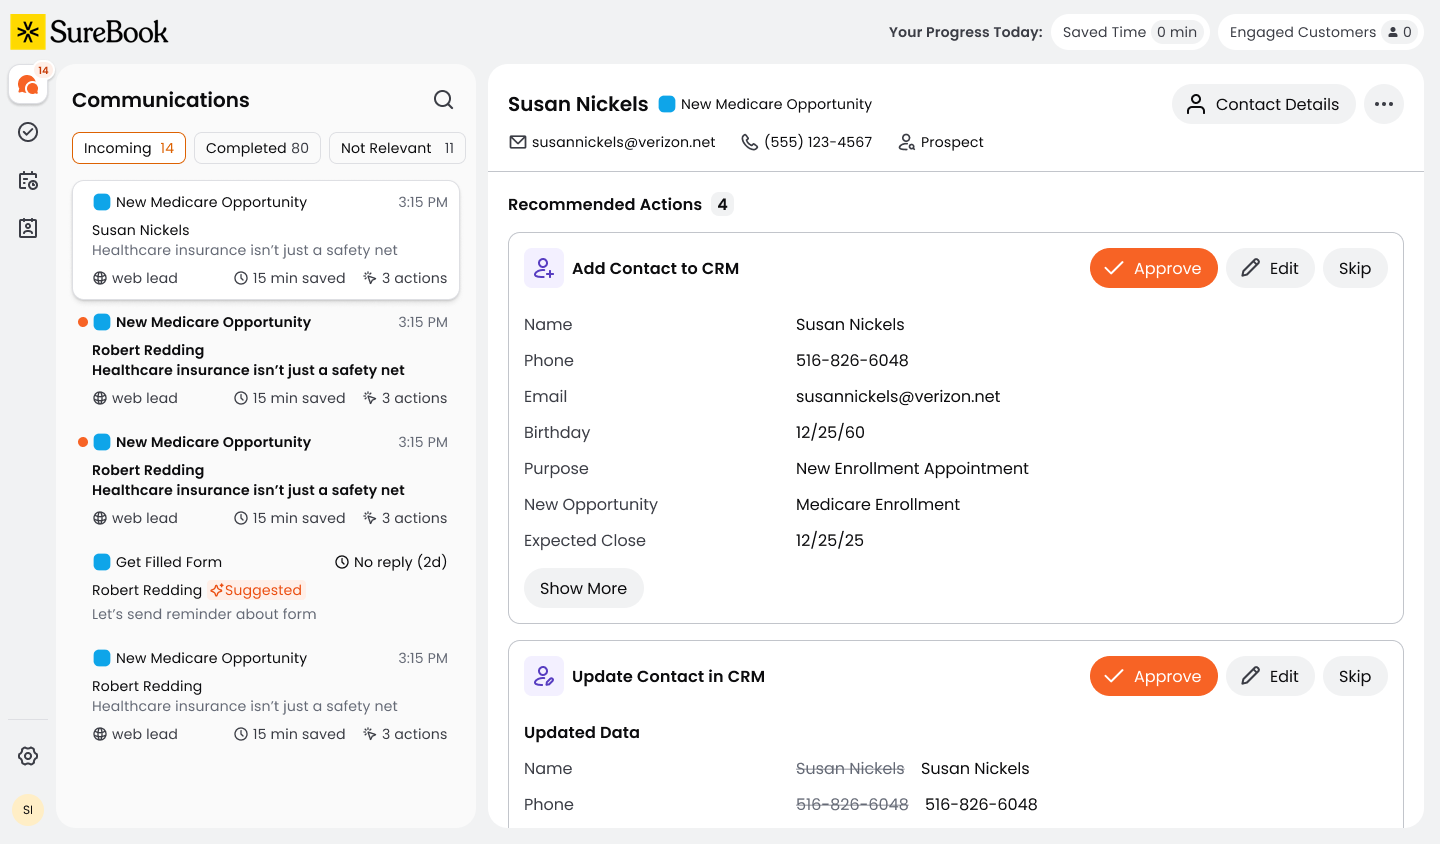This screenshot has width=1440, height=844.
Task: Open the three-dot more options menu
Action: (x=1384, y=104)
